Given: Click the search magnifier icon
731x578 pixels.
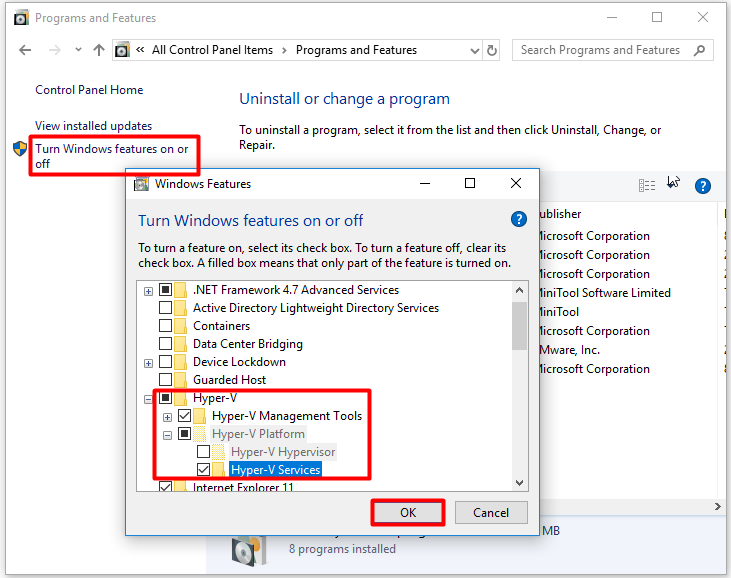Looking at the screenshot, I should coord(699,50).
